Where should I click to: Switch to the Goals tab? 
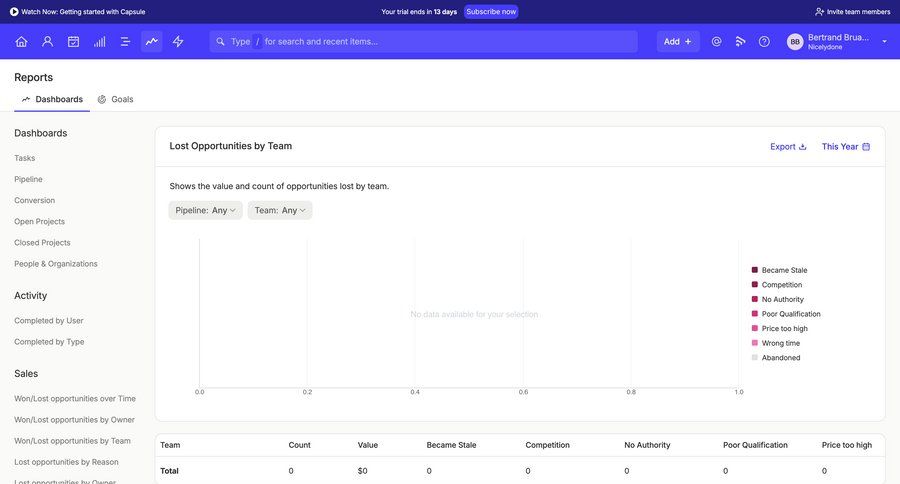tap(116, 99)
